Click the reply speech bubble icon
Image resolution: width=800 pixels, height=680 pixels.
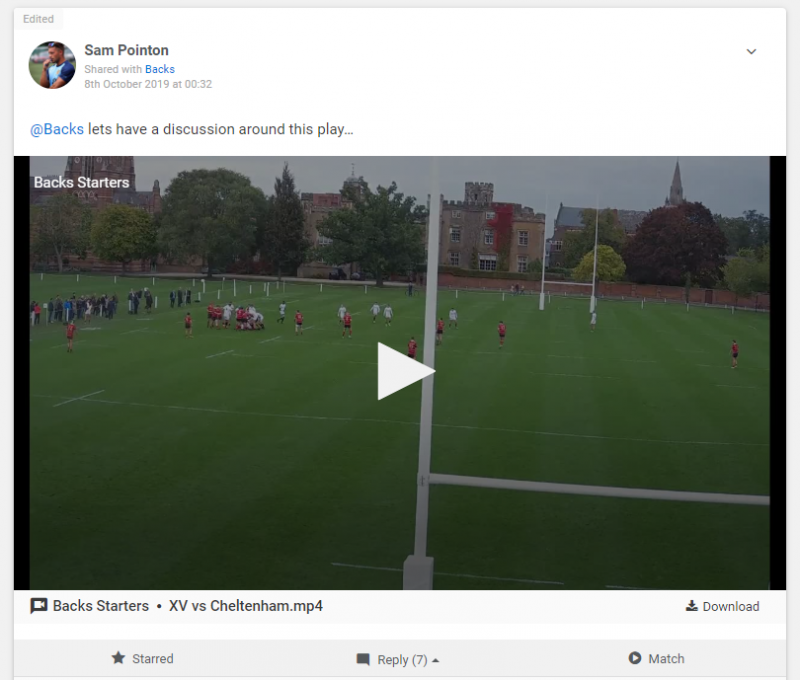[363, 659]
